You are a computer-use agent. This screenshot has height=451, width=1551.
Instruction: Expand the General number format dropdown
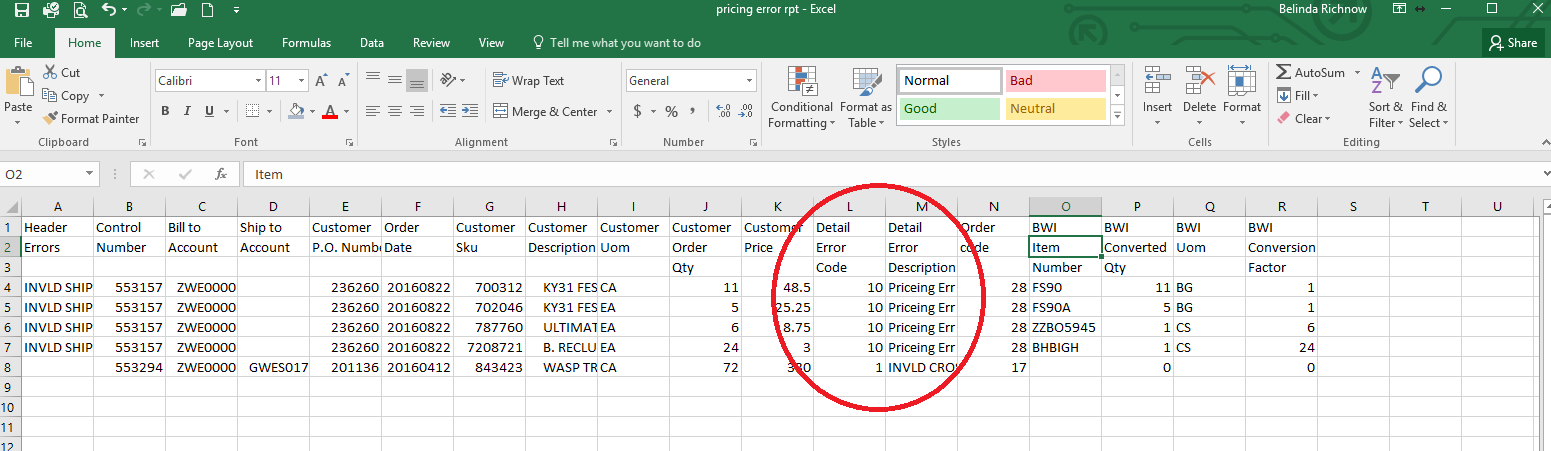[750, 81]
